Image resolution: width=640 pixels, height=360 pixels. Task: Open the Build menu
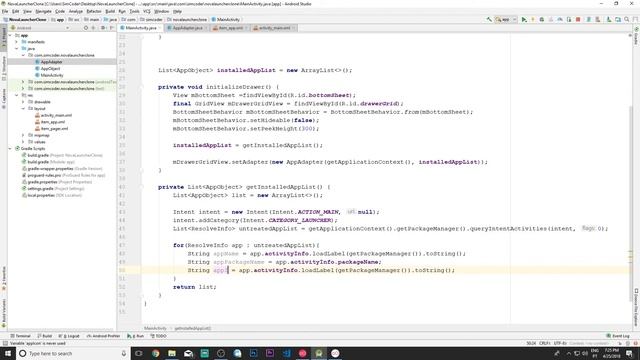(110, 11)
